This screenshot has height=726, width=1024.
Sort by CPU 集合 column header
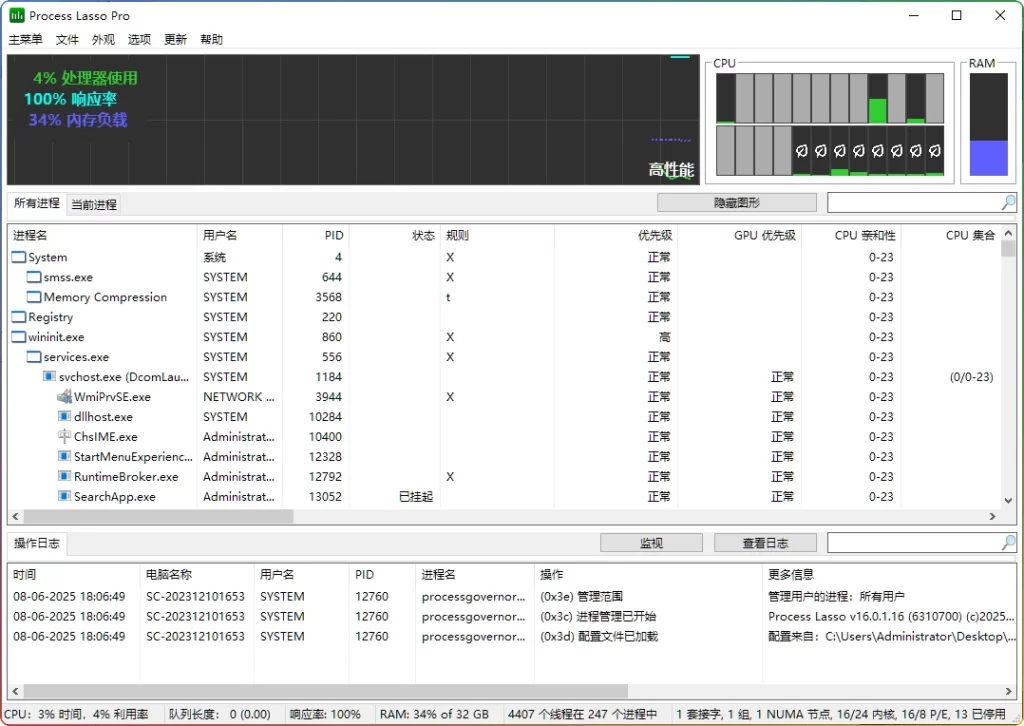951,235
